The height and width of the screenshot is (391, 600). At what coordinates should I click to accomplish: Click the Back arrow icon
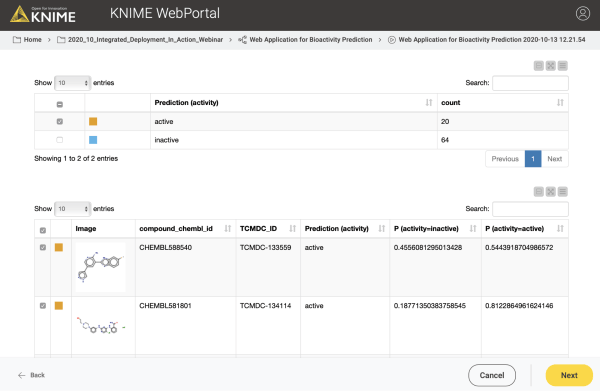22,375
